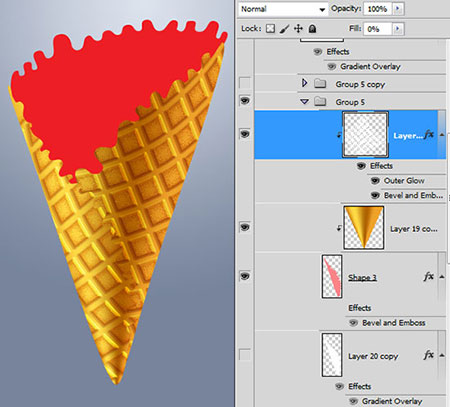The image size is (450, 407).
Task: Toggle Layer 20 copy Effects eye
Action: (339, 386)
